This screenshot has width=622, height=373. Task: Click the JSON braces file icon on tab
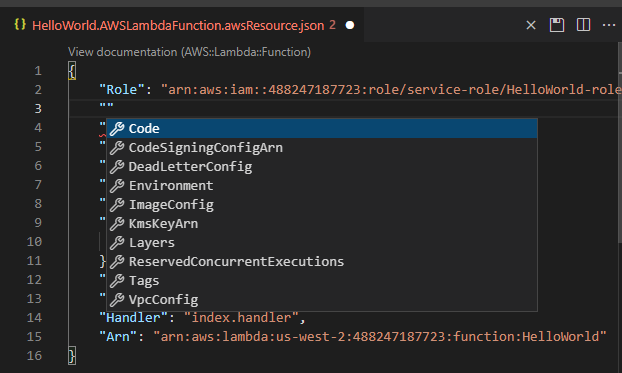[20, 24]
